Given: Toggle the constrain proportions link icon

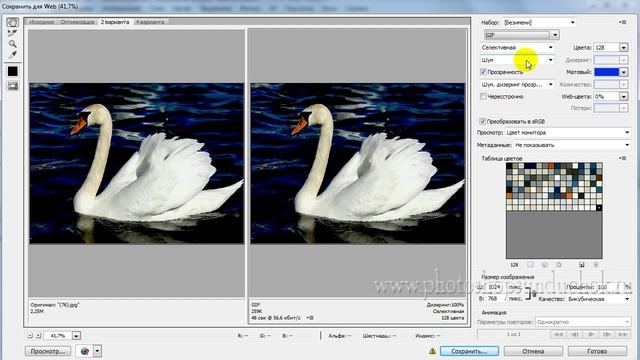Looking at the screenshot, I should pos(530,293).
